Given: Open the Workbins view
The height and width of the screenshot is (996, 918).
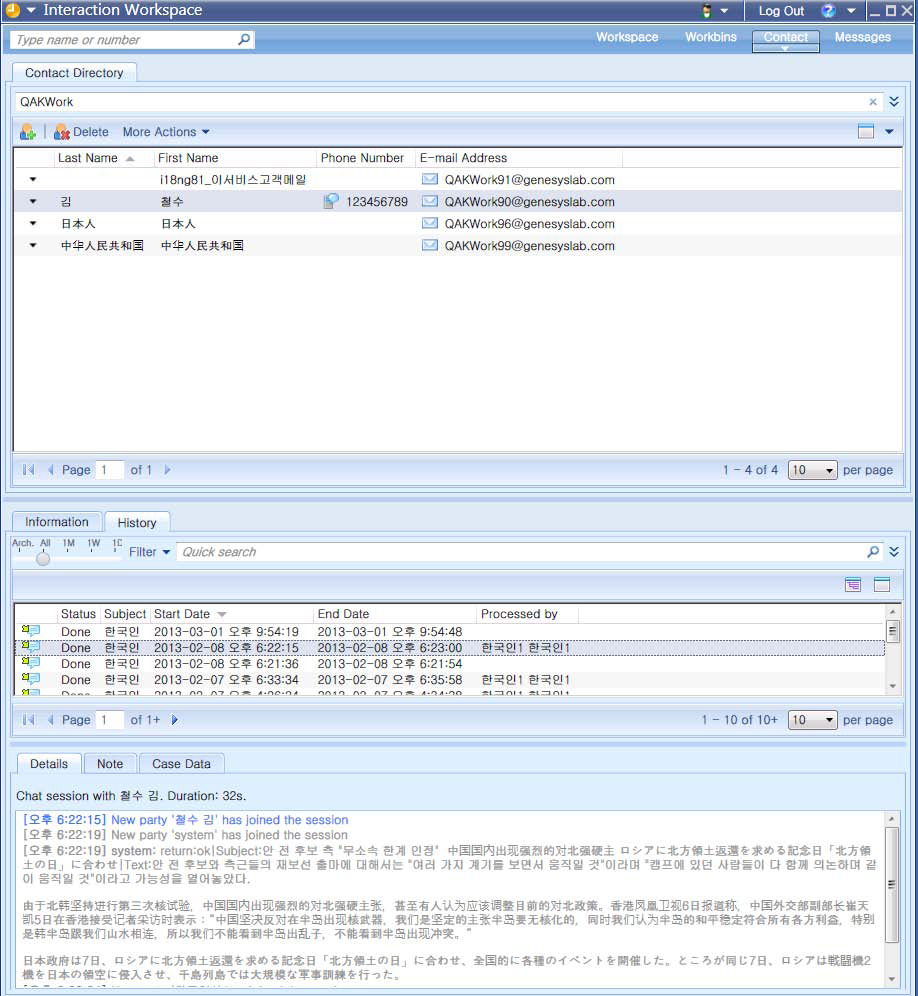Looking at the screenshot, I should pyautogui.click(x=710, y=38).
